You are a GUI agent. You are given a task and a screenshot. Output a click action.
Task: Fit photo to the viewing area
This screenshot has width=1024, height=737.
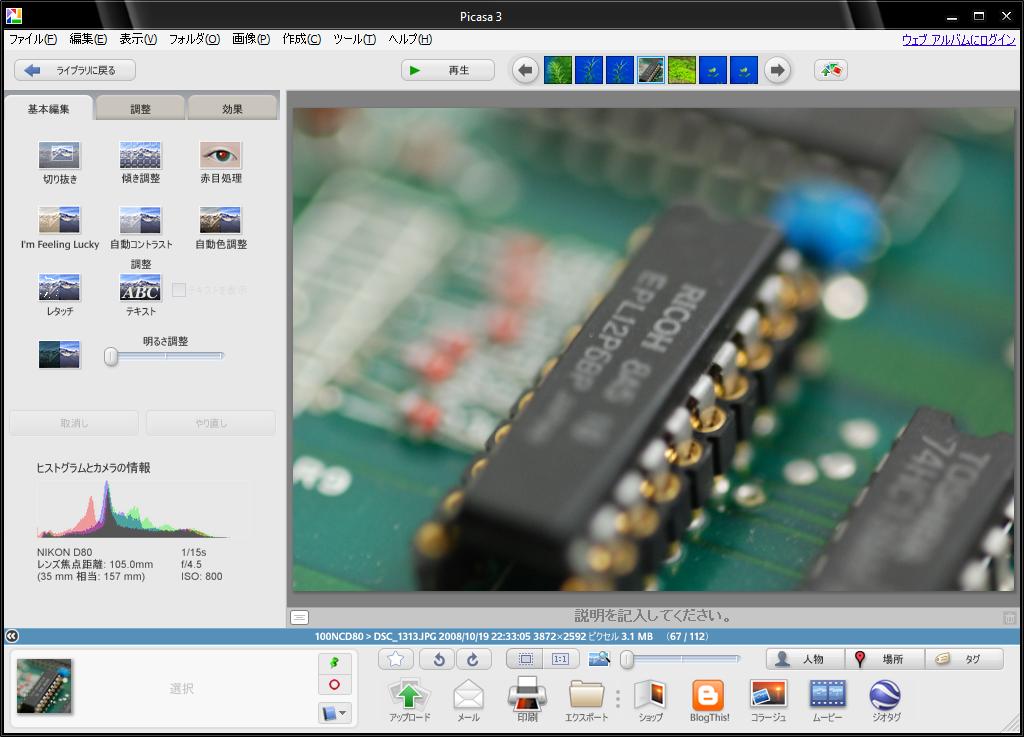(525, 659)
